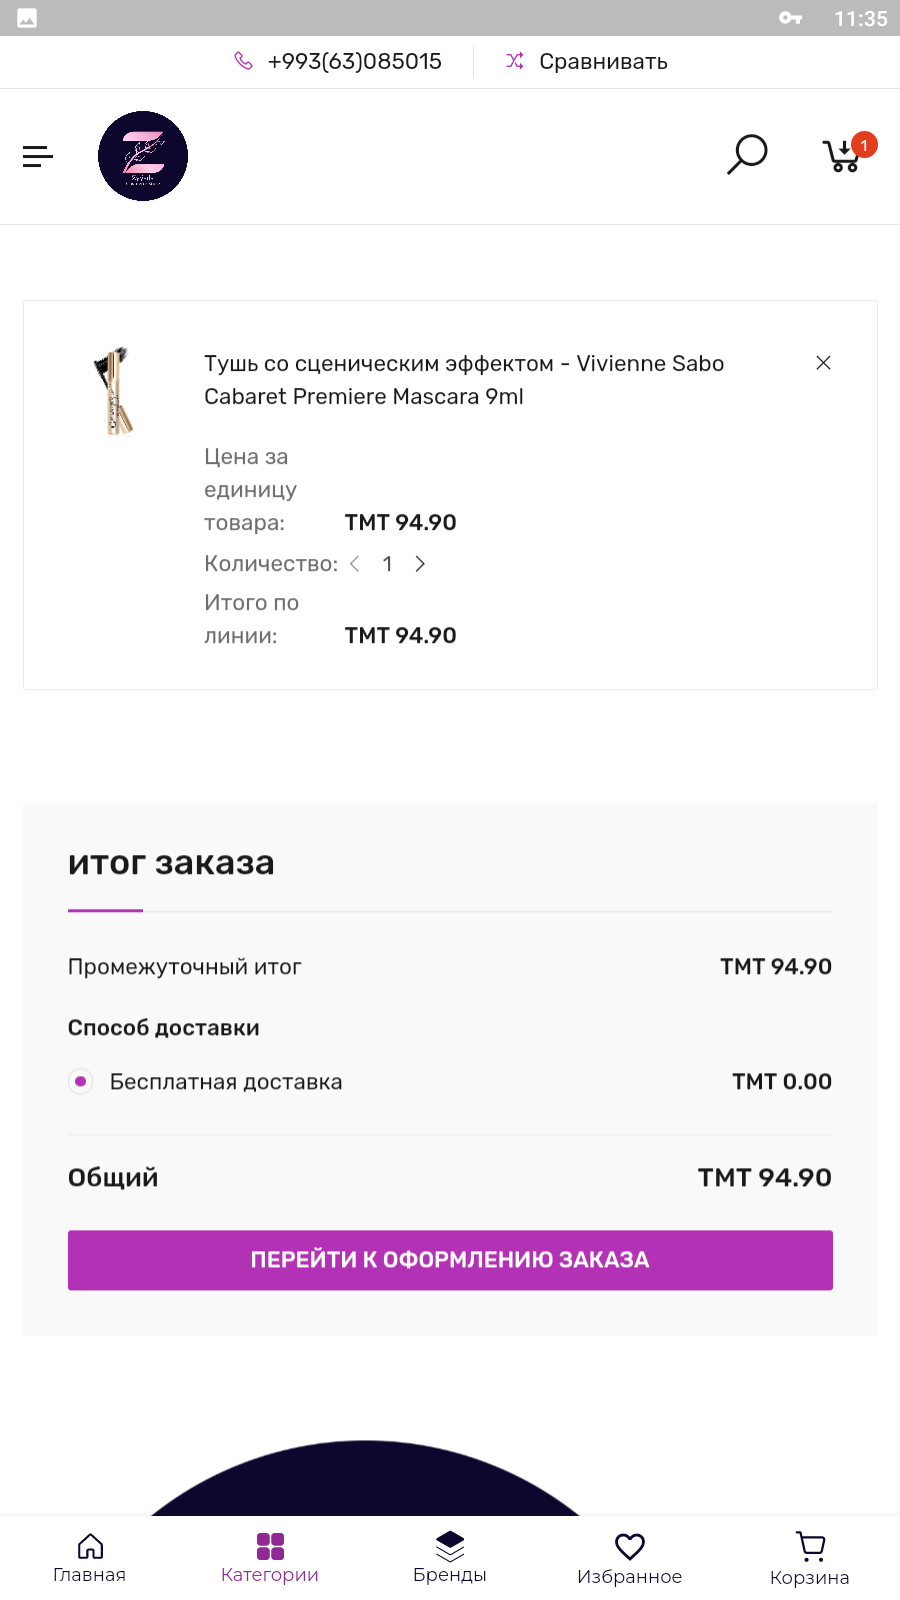The image size is (900, 1600).
Task: Open the Избранное favorites tab
Action: tap(630, 1558)
